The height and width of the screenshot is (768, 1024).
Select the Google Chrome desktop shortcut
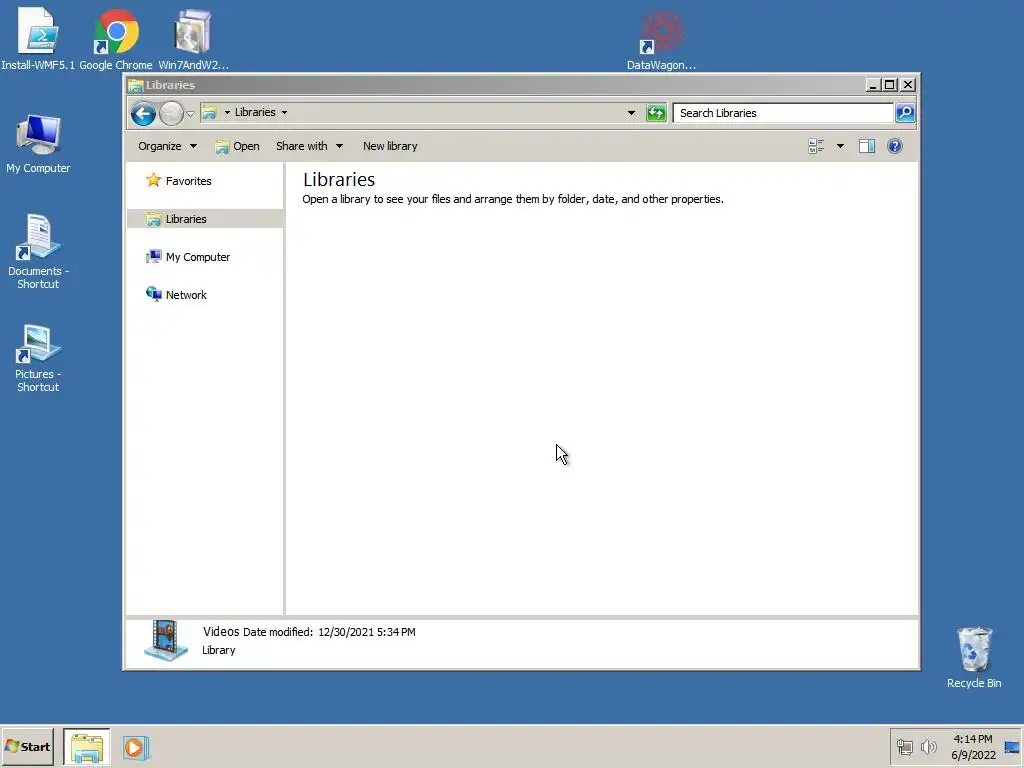click(x=116, y=39)
